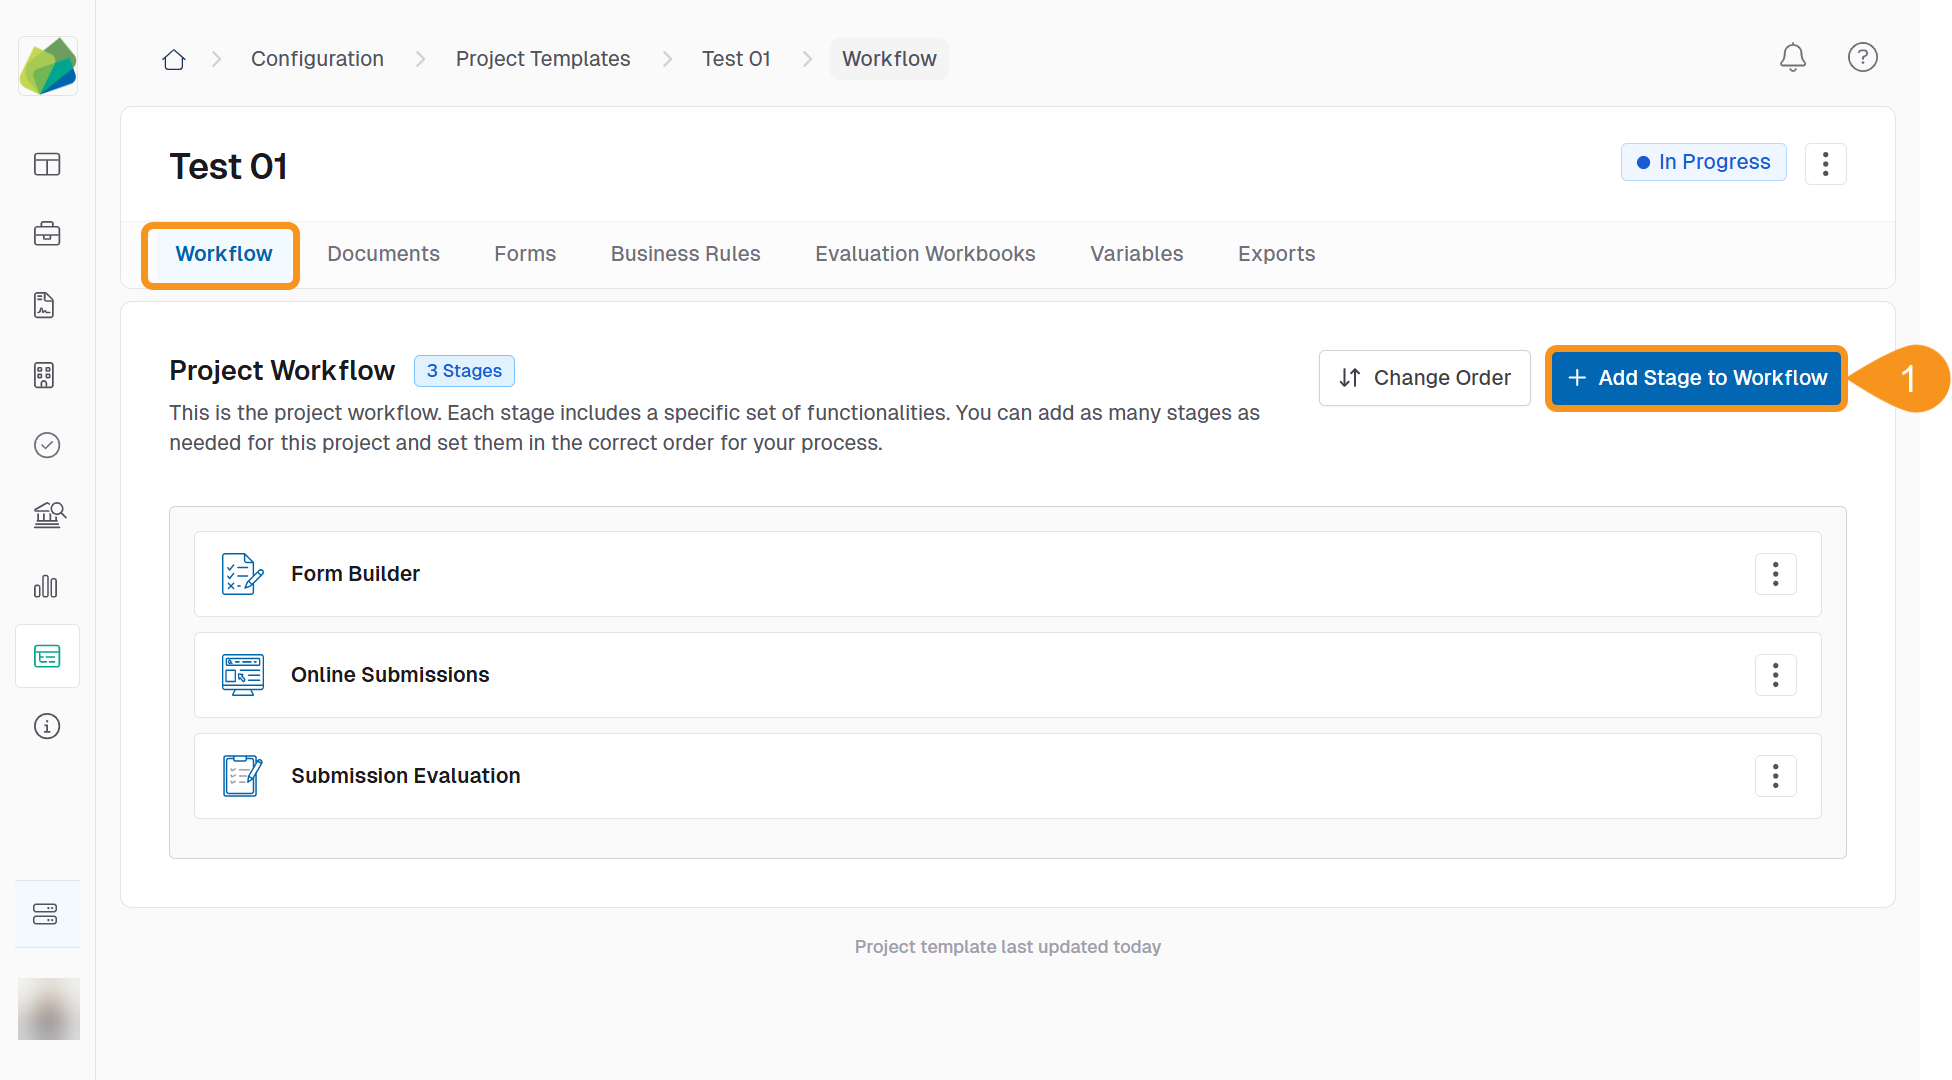Click the dashboard layout sidebar icon
The height and width of the screenshot is (1080, 1952).
click(x=47, y=164)
